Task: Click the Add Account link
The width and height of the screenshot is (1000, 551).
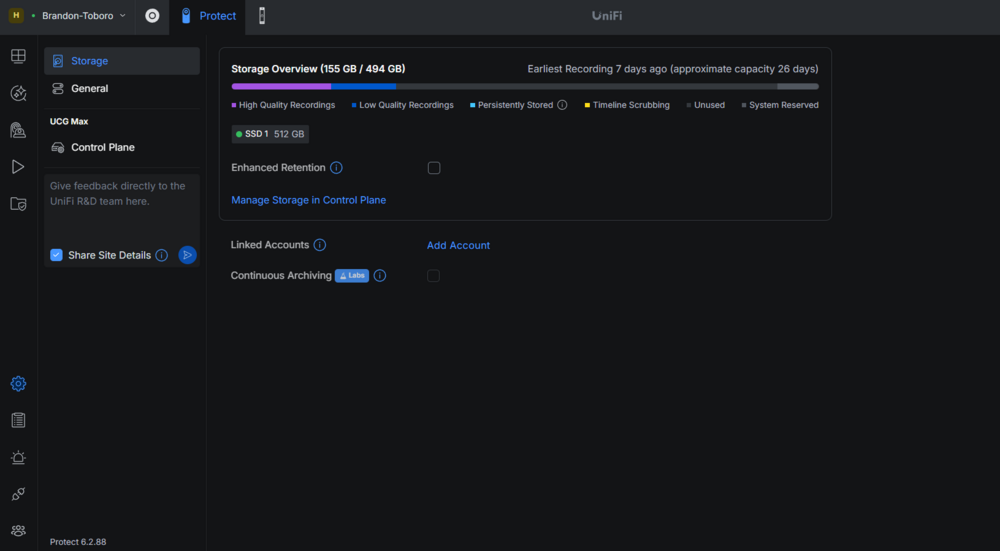Action: (459, 246)
